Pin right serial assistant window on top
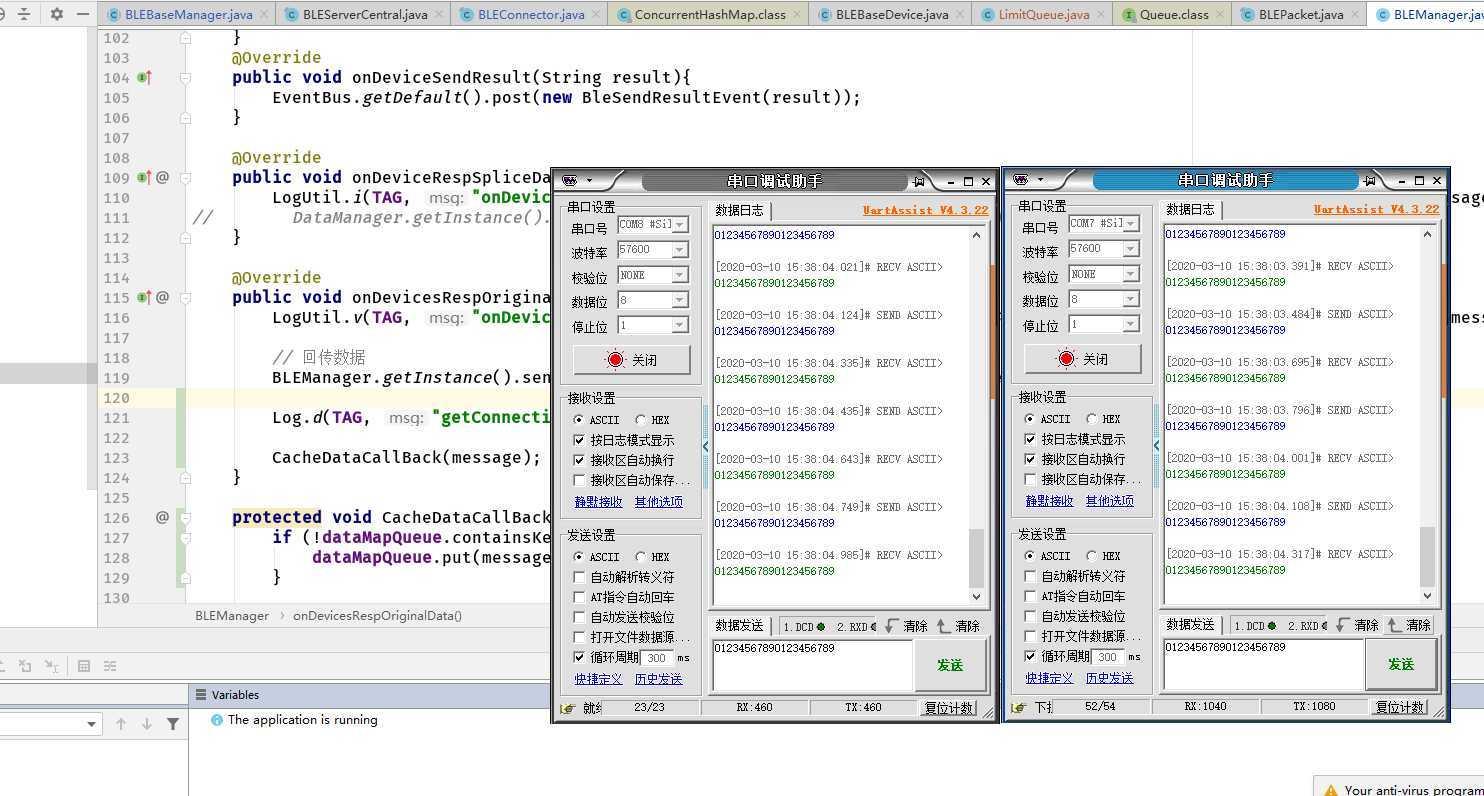This screenshot has width=1484, height=796. pyautogui.click(x=1370, y=180)
